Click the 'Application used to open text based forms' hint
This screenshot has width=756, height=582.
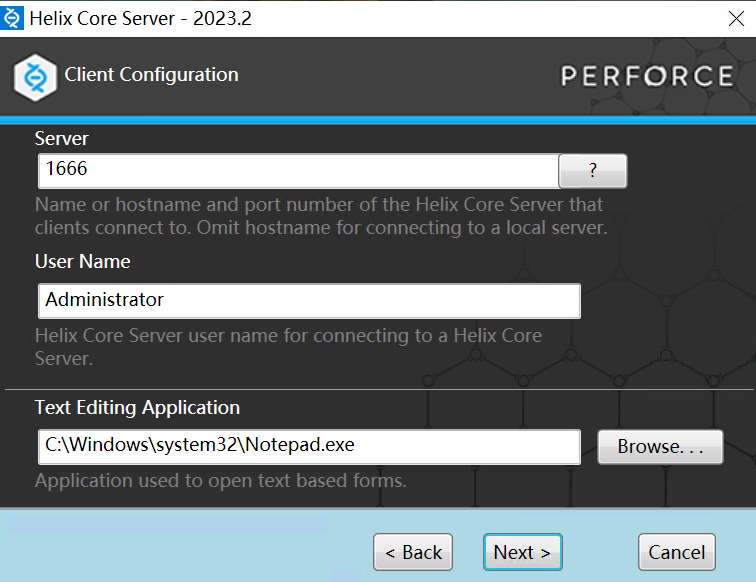221,481
